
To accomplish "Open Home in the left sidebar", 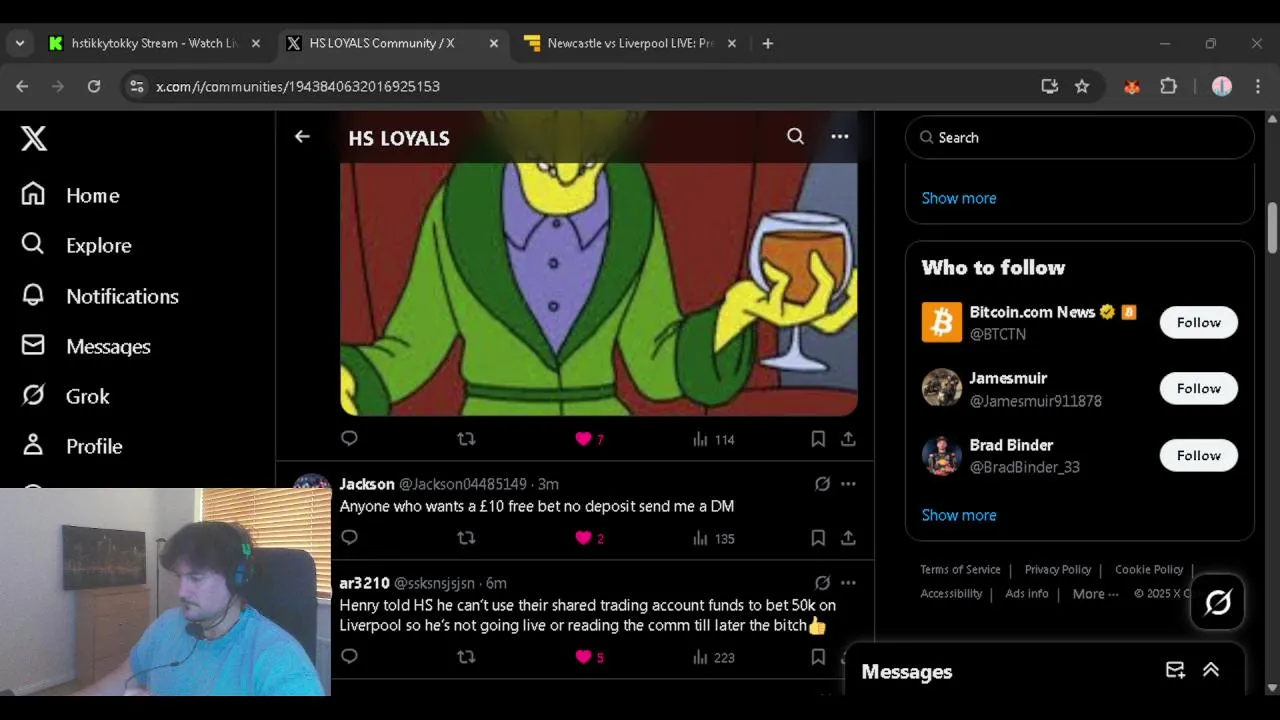I will (70, 195).
